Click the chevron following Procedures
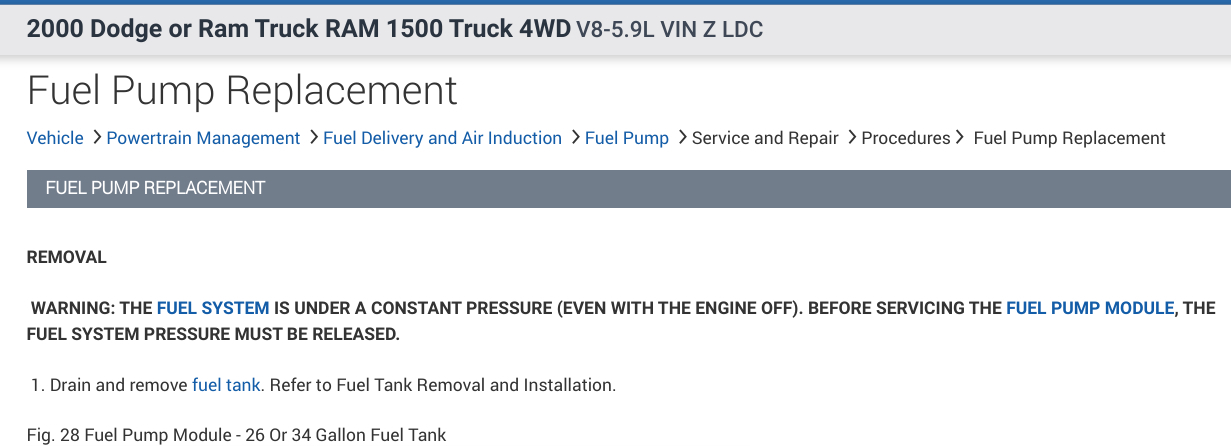This screenshot has width=1231, height=446. tap(960, 137)
